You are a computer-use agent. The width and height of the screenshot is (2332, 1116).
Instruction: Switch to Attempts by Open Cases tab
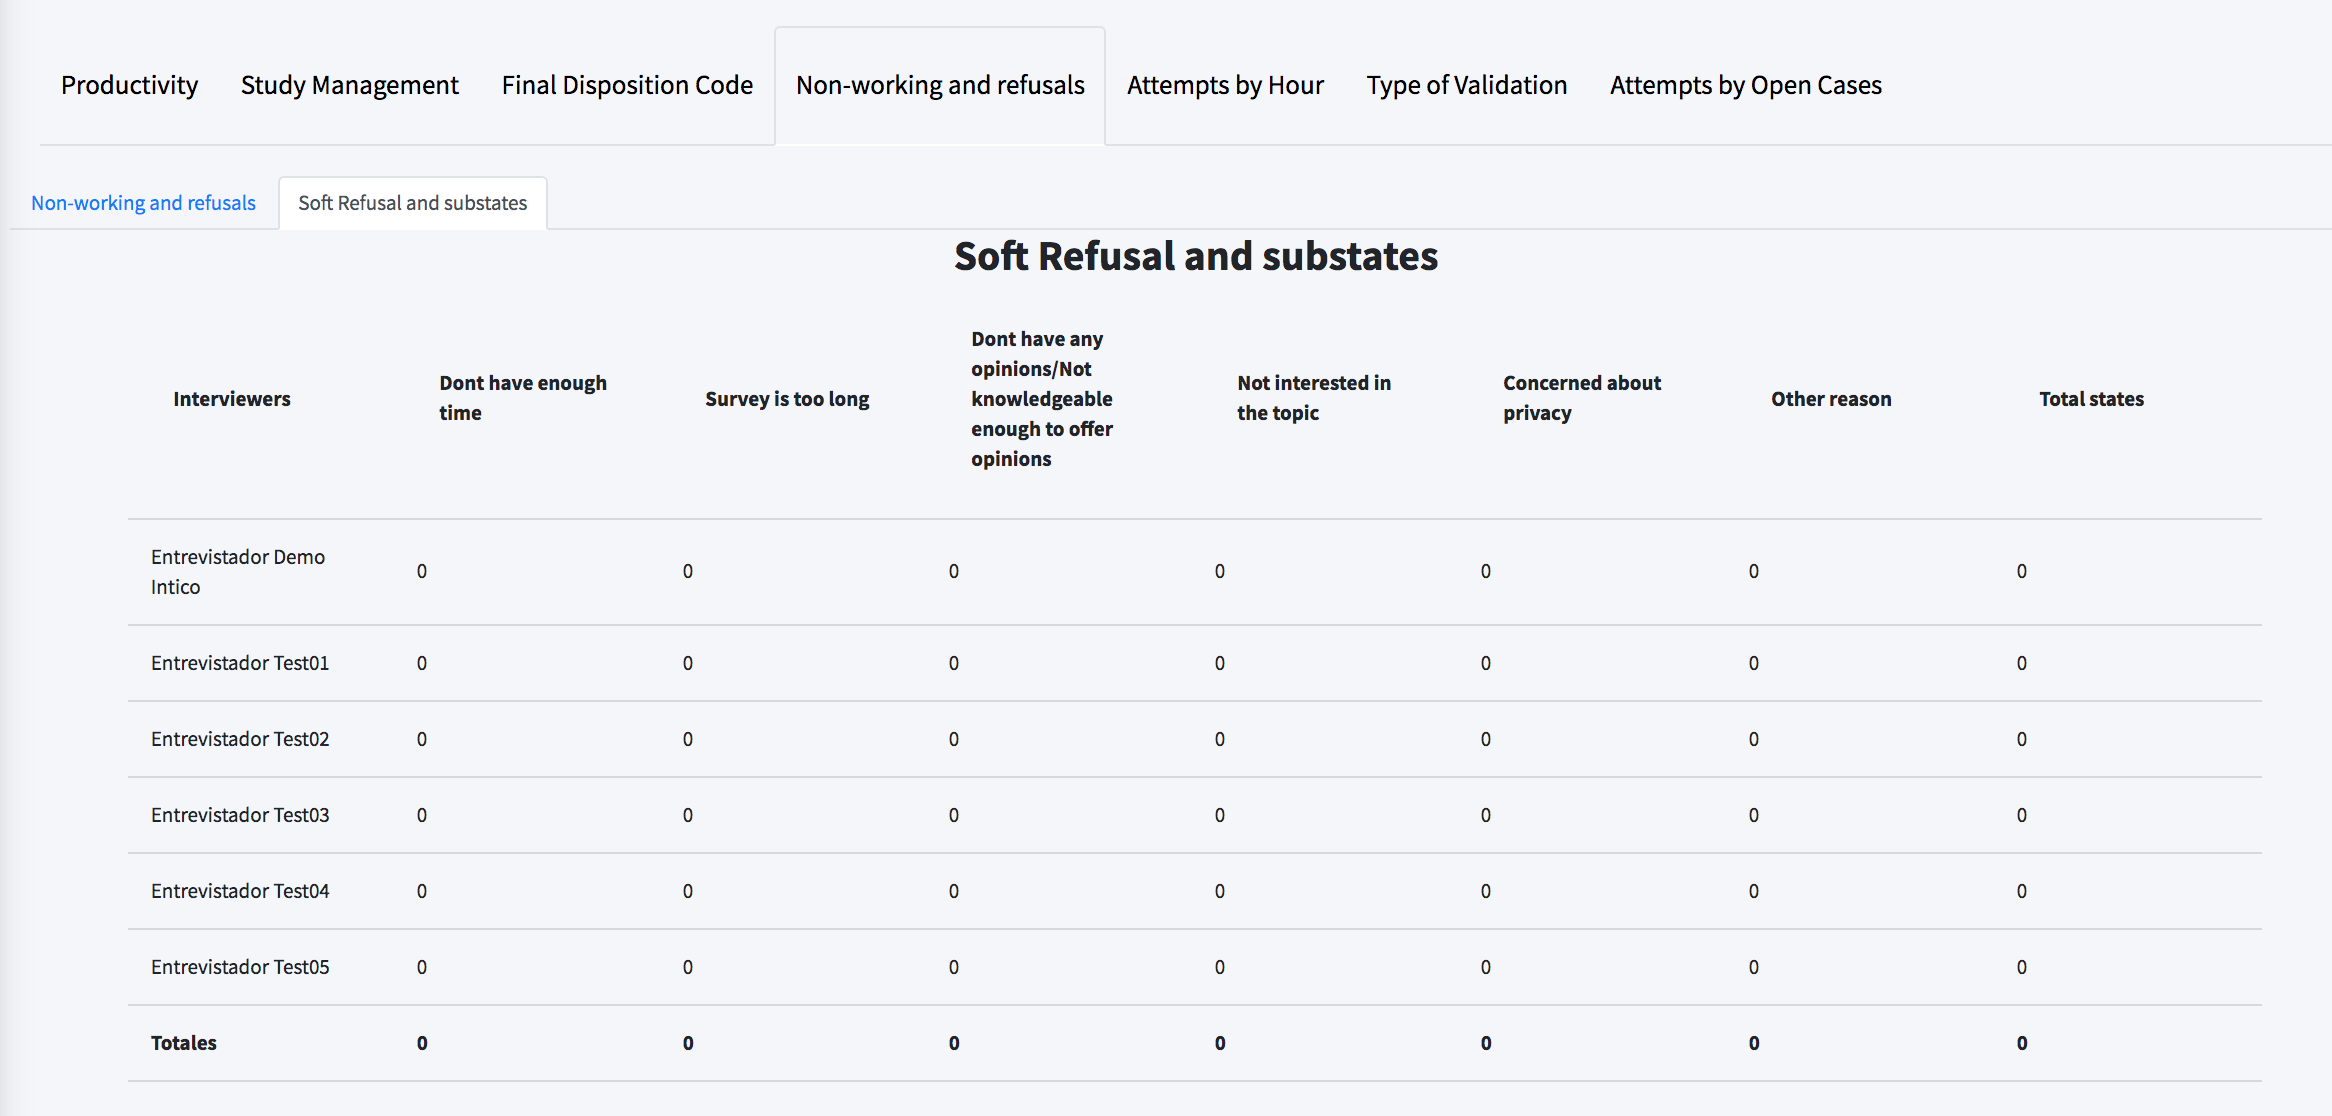pyautogui.click(x=1745, y=85)
